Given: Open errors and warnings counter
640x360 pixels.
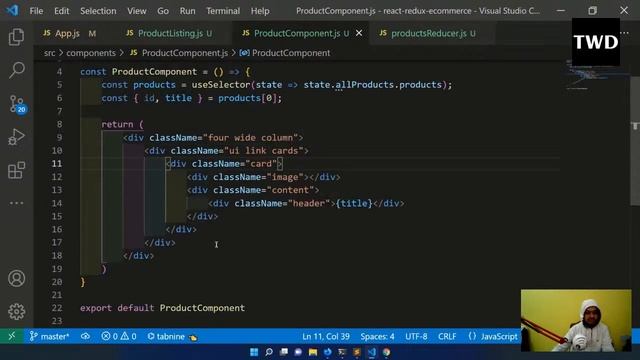Looking at the screenshot, I should (x=119, y=336).
